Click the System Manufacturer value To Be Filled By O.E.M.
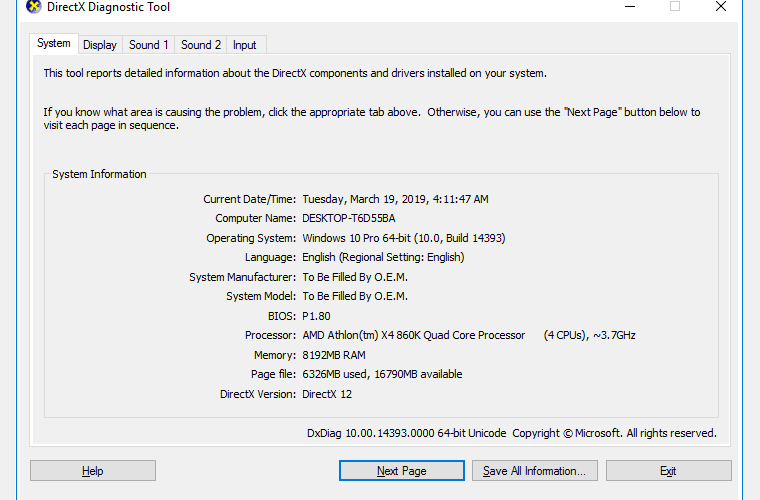The width and height of the screenshot is (760, 500). point(355,277)
